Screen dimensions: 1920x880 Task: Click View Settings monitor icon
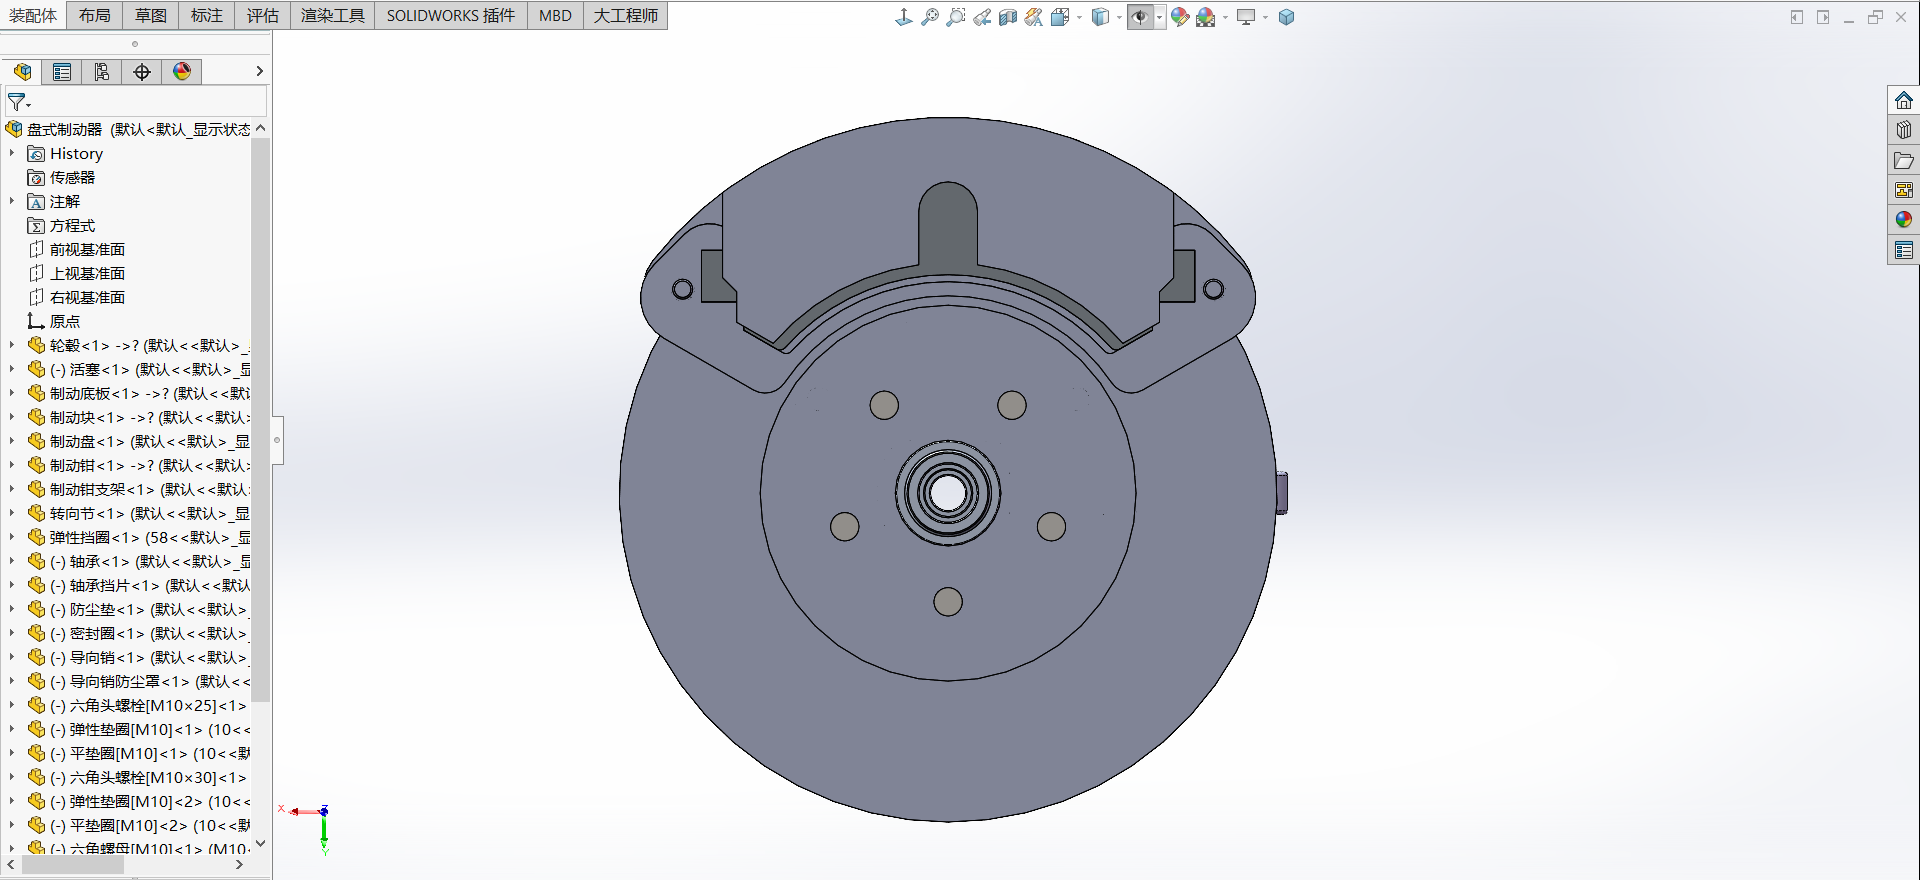click(1246, 17)
